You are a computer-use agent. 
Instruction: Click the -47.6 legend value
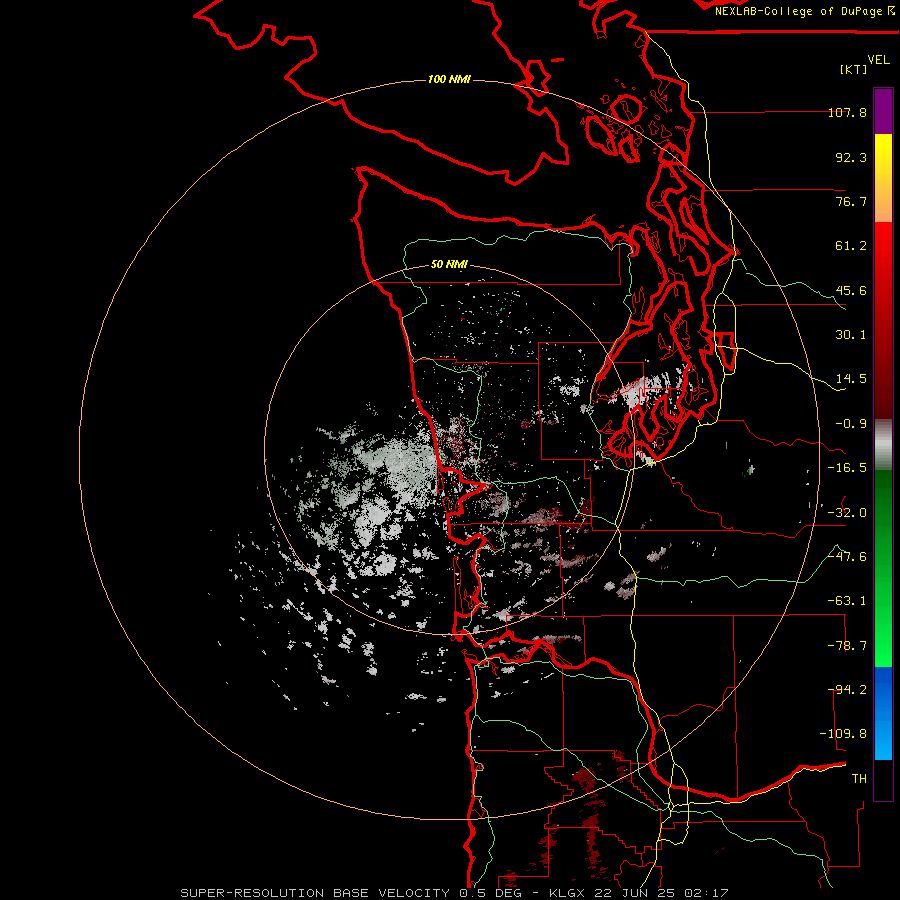click(x=847, y=557)
